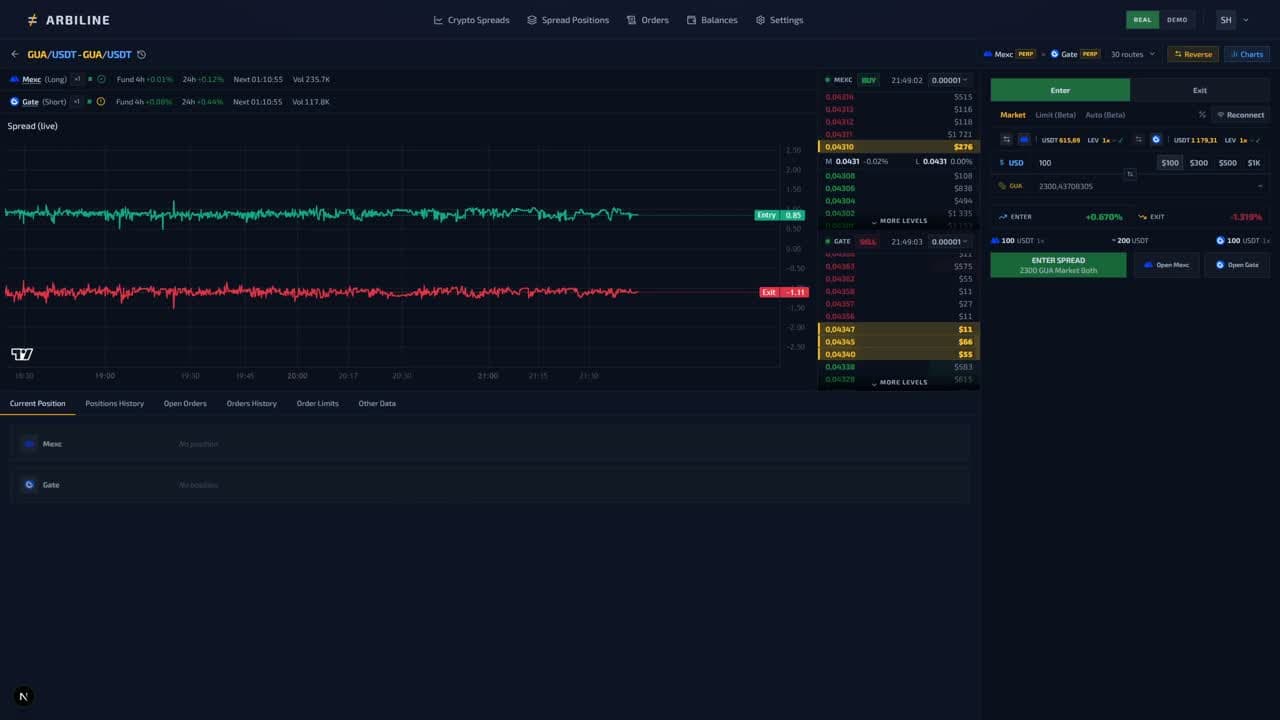The height and width of the screenshot is (720, 1280).
Task: Switch to Order Limits tab
Action: (317, 403)
